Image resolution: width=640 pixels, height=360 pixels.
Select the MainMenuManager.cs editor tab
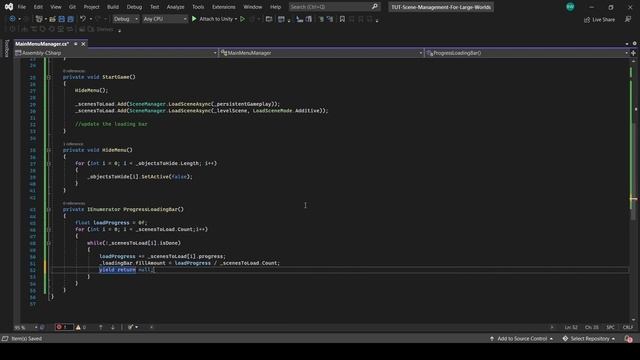(x=42, y=44)
